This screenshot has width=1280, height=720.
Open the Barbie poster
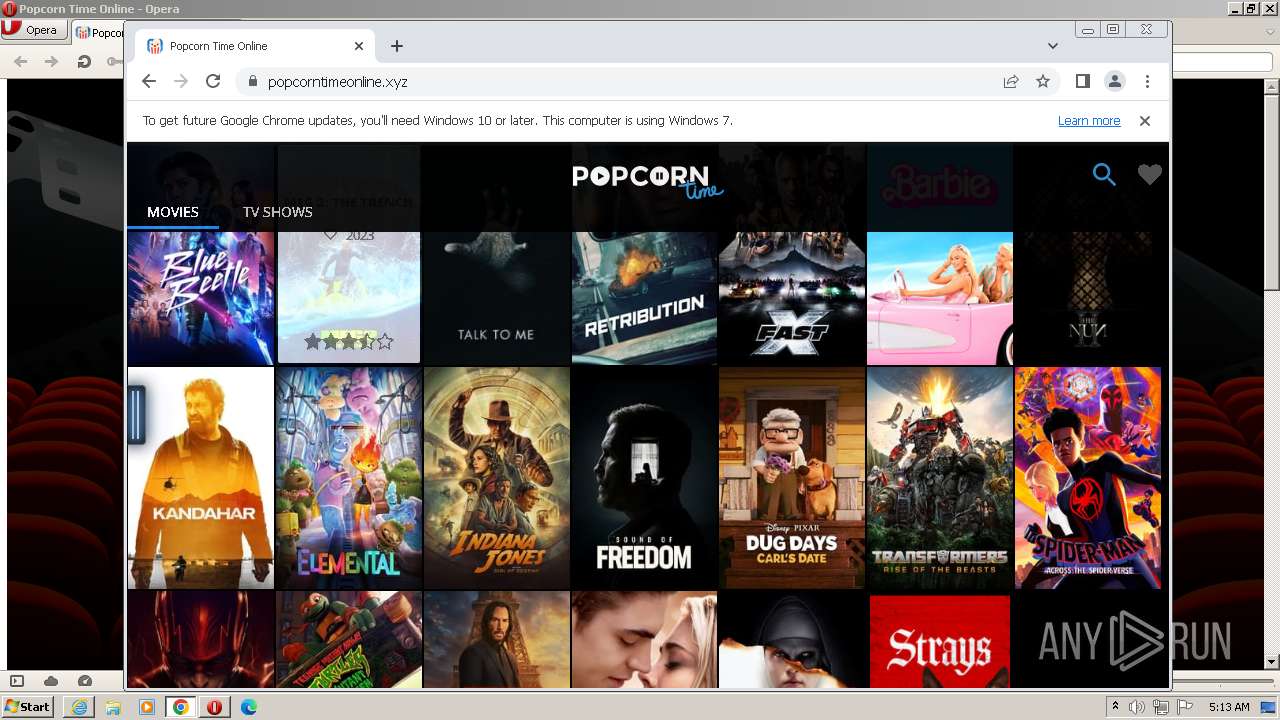(940, 298)
